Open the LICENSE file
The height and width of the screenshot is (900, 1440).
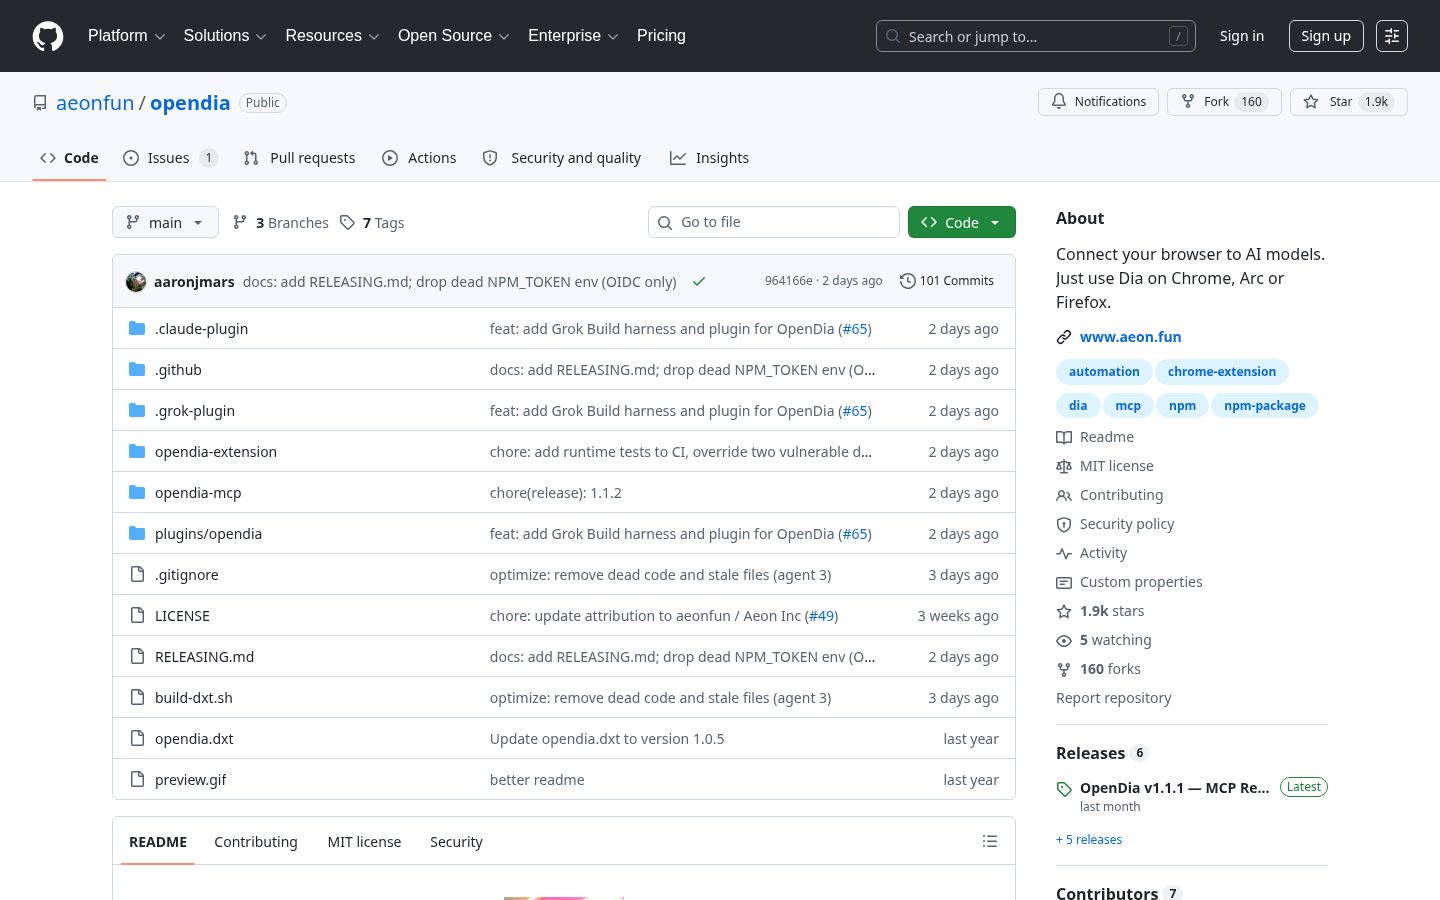click(x=182, y=616)
